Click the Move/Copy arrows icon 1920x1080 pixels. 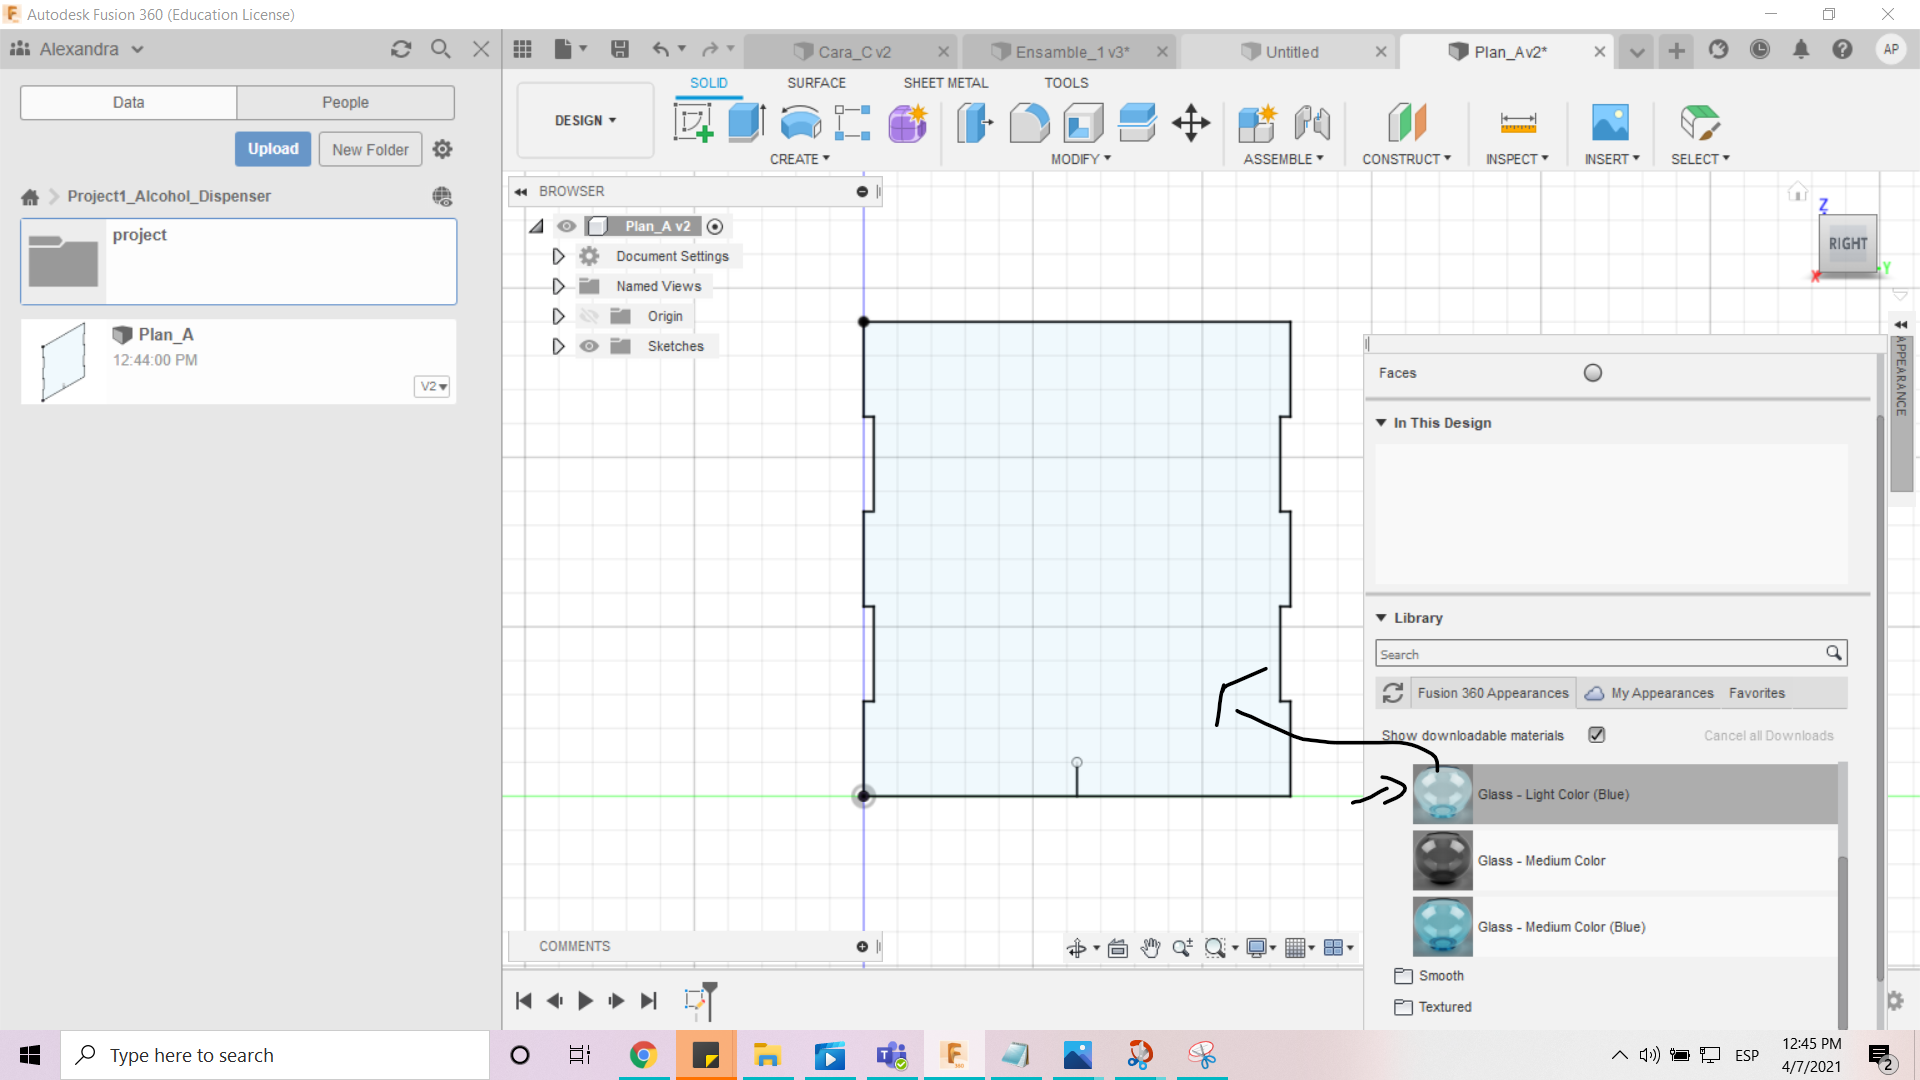[1191, 123]
